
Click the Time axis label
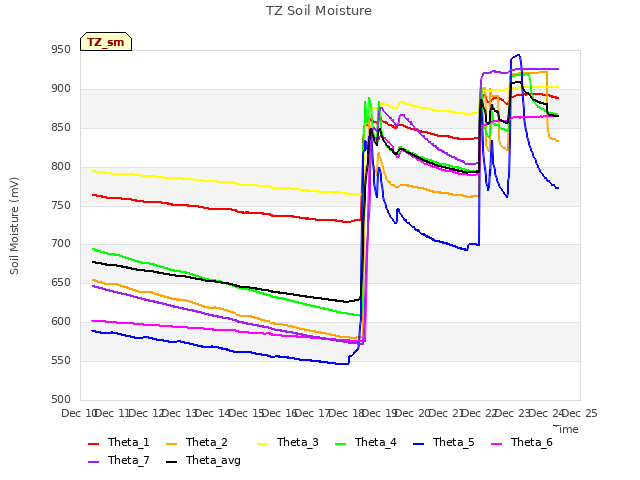[566, 429]
